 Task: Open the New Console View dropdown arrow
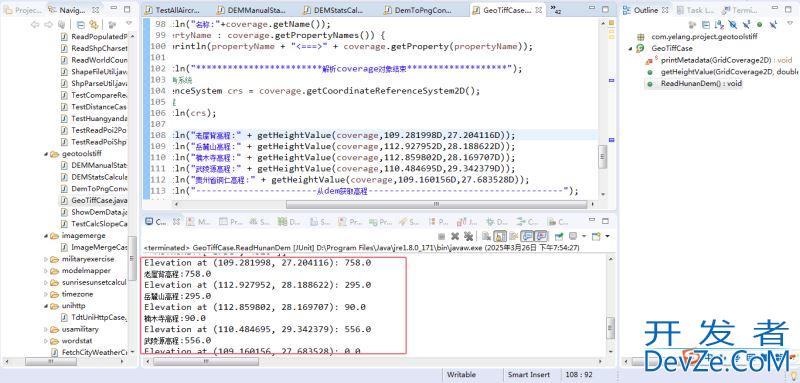[x=608, y=236]
